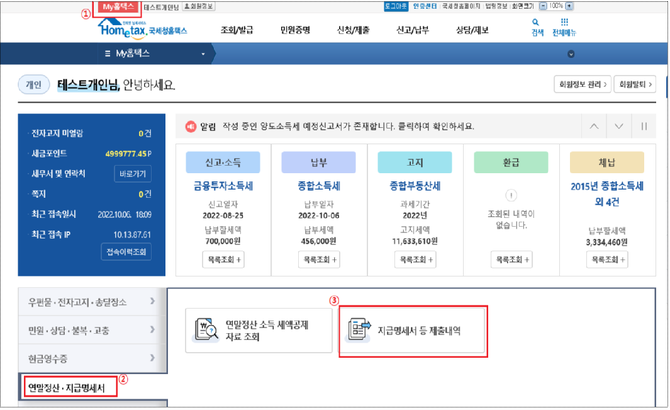Click 목록조회 under 종합부동산세 고지
This screenshot has height=410, width=670.
pyautogui.click(x=409, y=258)
